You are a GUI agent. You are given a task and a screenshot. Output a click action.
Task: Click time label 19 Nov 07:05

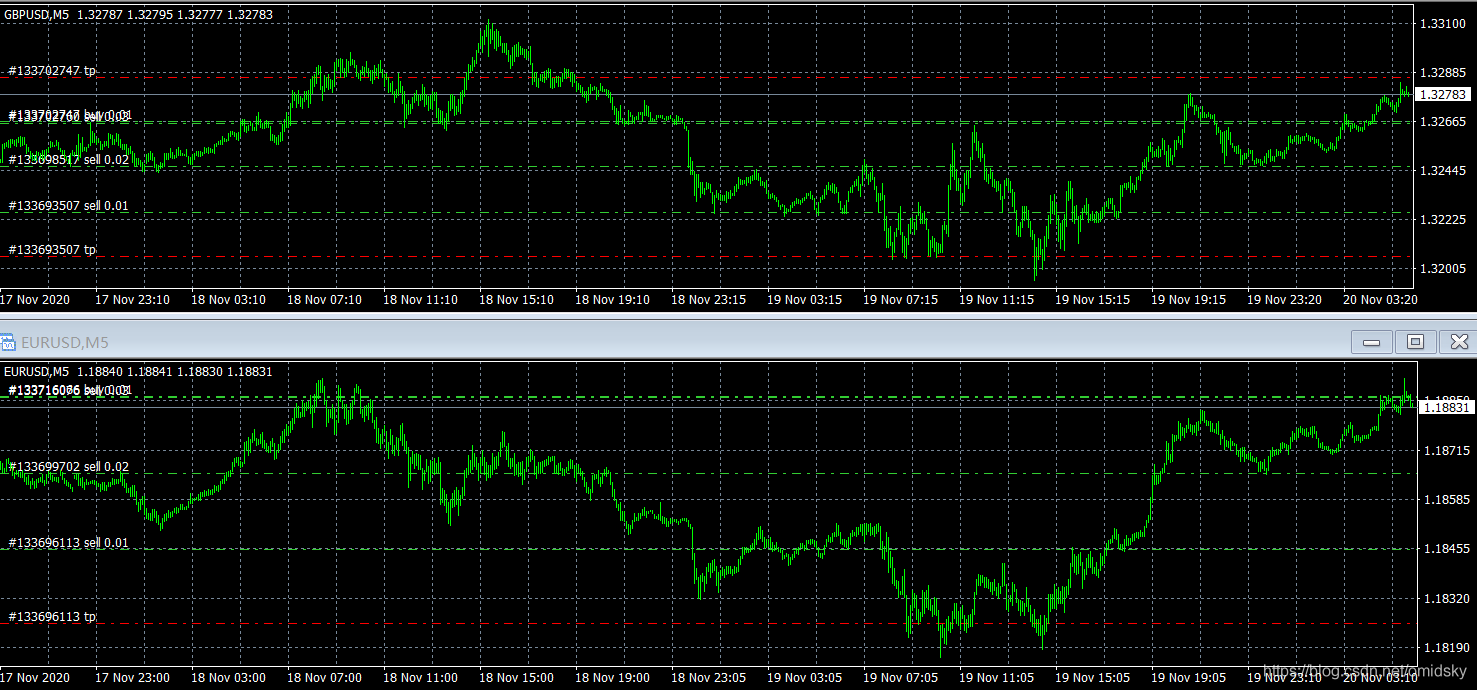(x=900, y=678)
